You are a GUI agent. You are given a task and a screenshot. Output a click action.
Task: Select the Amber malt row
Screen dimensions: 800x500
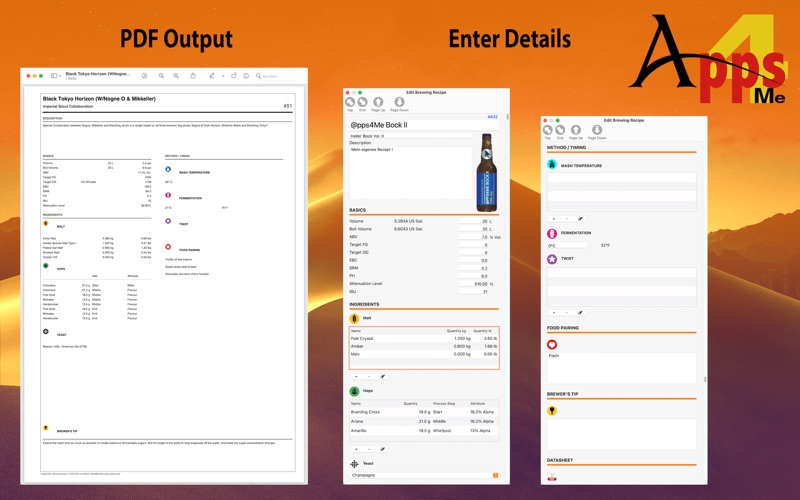click(x=424, y=346)
